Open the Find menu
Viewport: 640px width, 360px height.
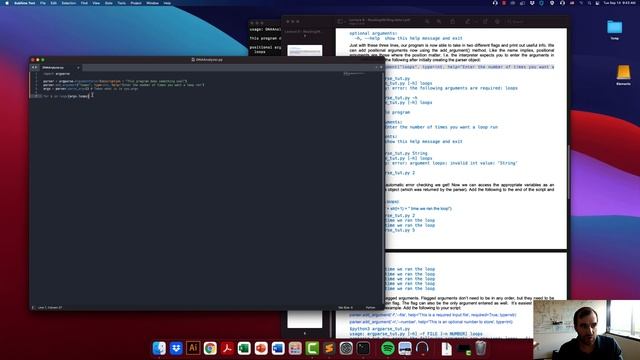(x=84, y=3)
